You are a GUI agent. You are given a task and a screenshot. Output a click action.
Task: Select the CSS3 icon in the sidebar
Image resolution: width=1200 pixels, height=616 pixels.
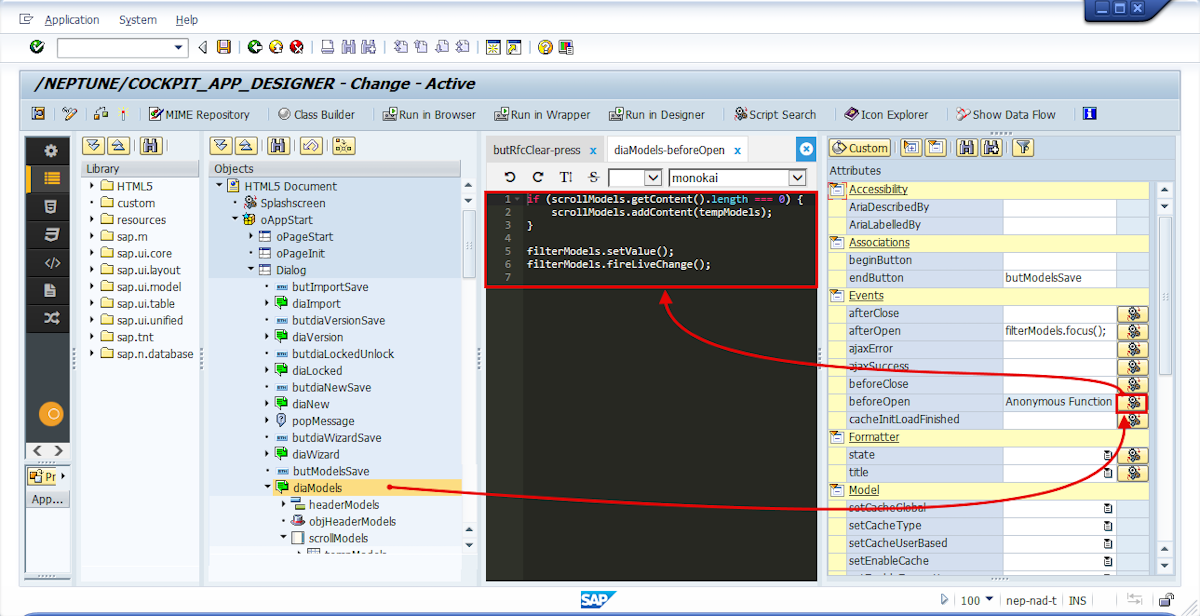pos(51,235)
